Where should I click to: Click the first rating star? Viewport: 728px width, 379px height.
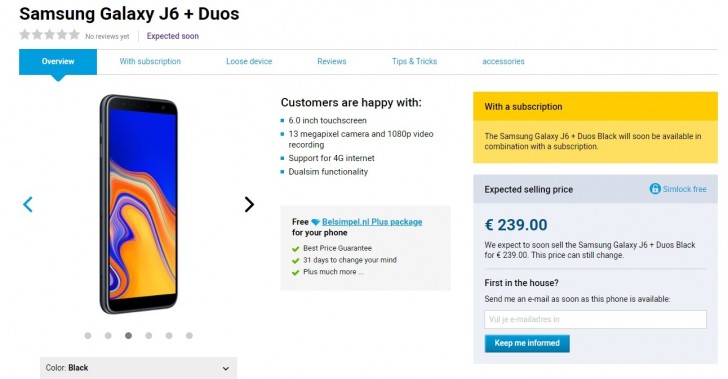(x=25, y=34)
